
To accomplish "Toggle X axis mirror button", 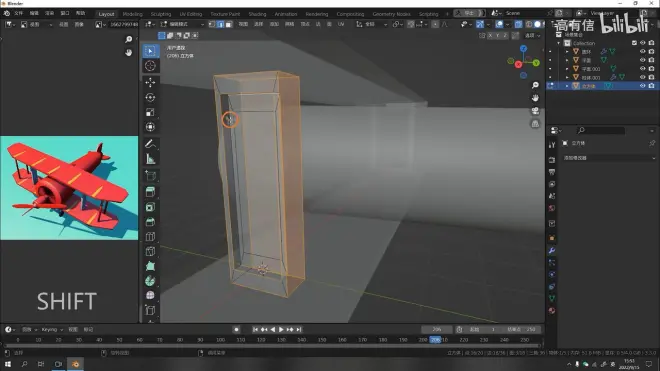I will 490,36.
